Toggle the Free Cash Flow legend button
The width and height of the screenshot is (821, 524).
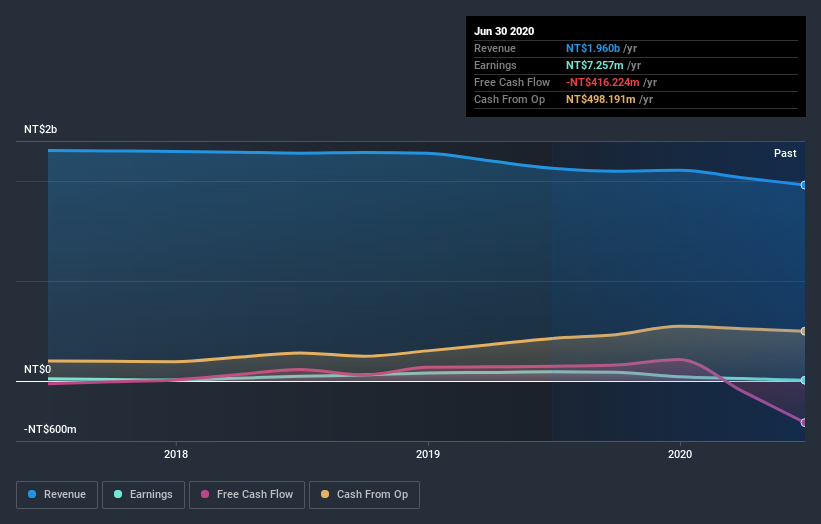247,495
